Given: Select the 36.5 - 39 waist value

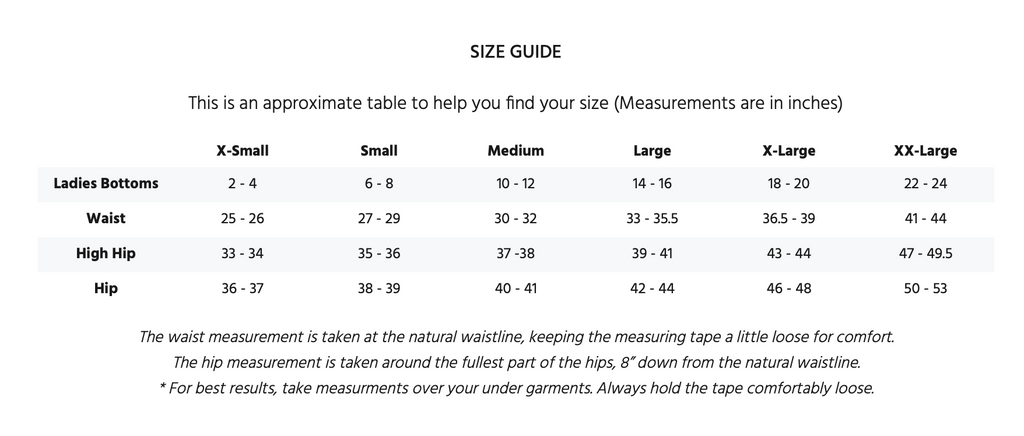Looking at the screenshot, I should (x=788, y=218).
